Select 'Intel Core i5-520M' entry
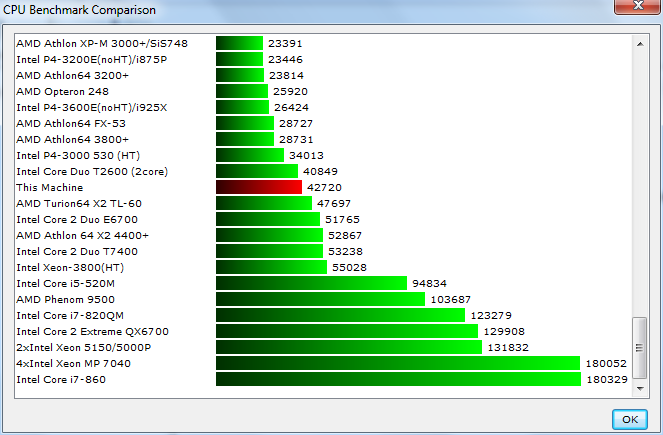The height and width of the screenshot is (435, 663). pos(66,283)
